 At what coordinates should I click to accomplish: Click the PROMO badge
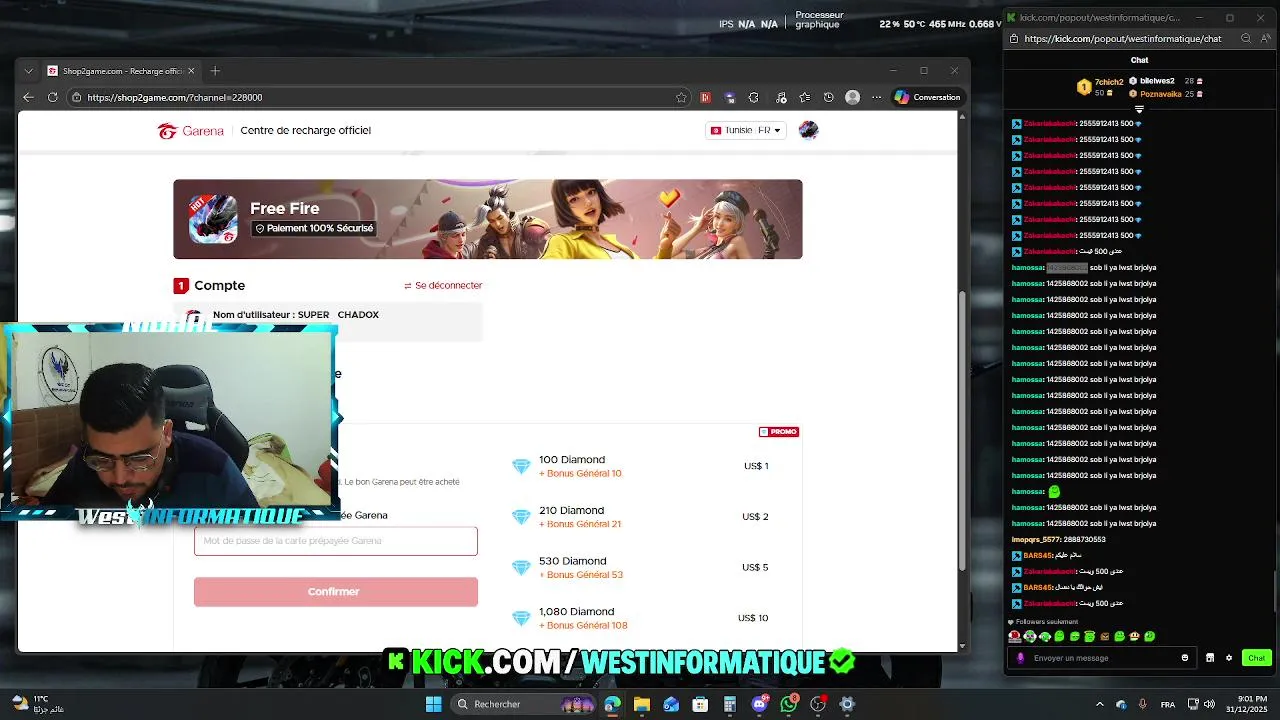click(x=779, y=432)
